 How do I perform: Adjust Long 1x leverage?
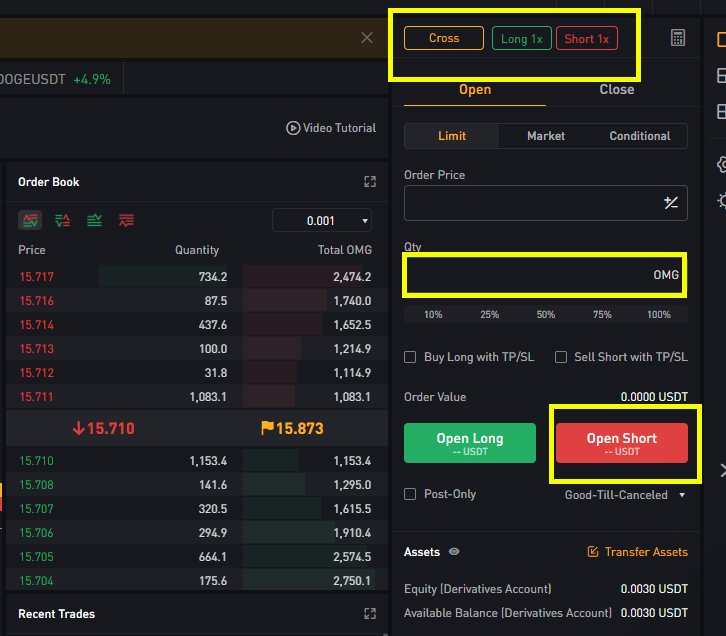click(x=521, y=38)
